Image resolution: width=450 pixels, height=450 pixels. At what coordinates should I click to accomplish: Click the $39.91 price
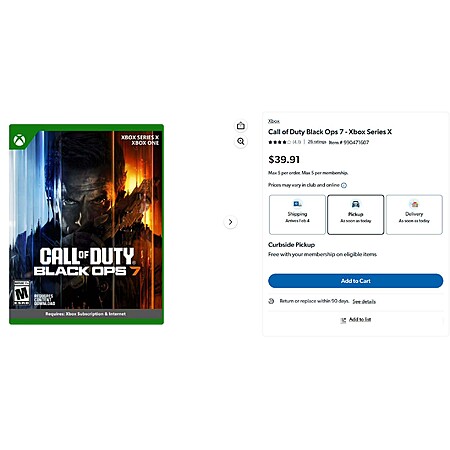point(284,160)
